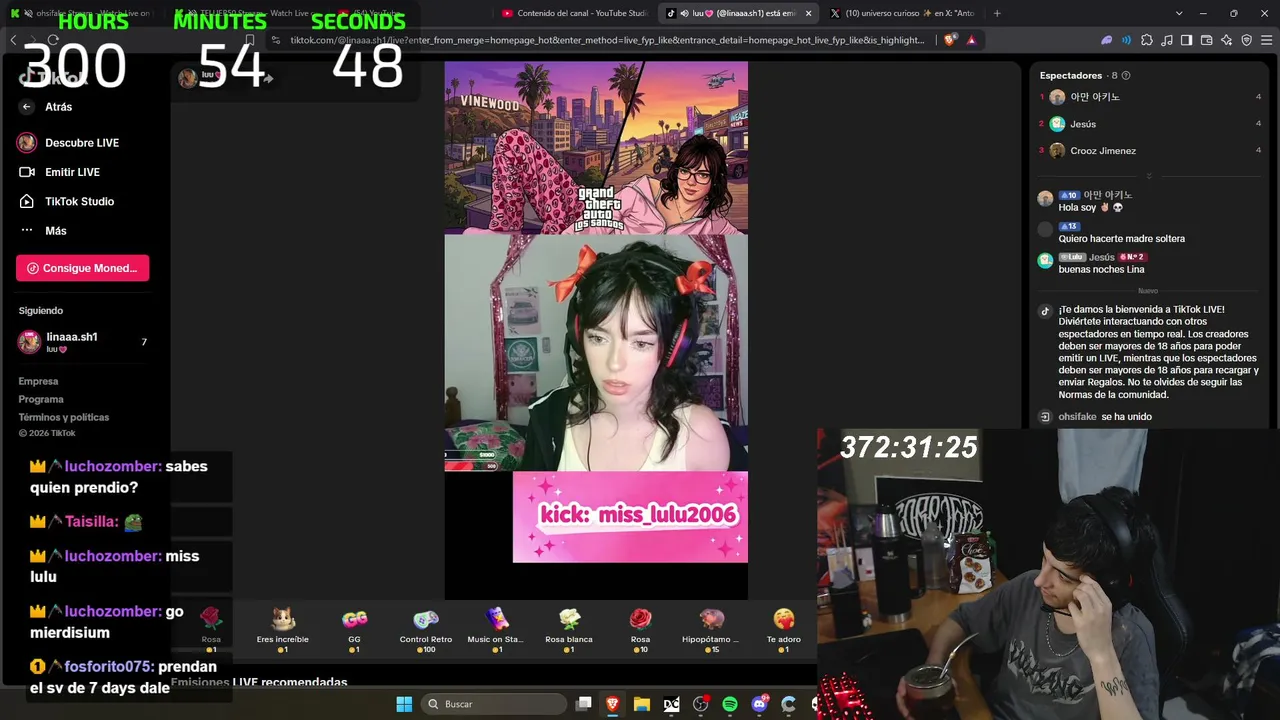Send the Control Retro gift
Image resolution: width=1280 pixels, height=720 pixels.
coord(426,630)
